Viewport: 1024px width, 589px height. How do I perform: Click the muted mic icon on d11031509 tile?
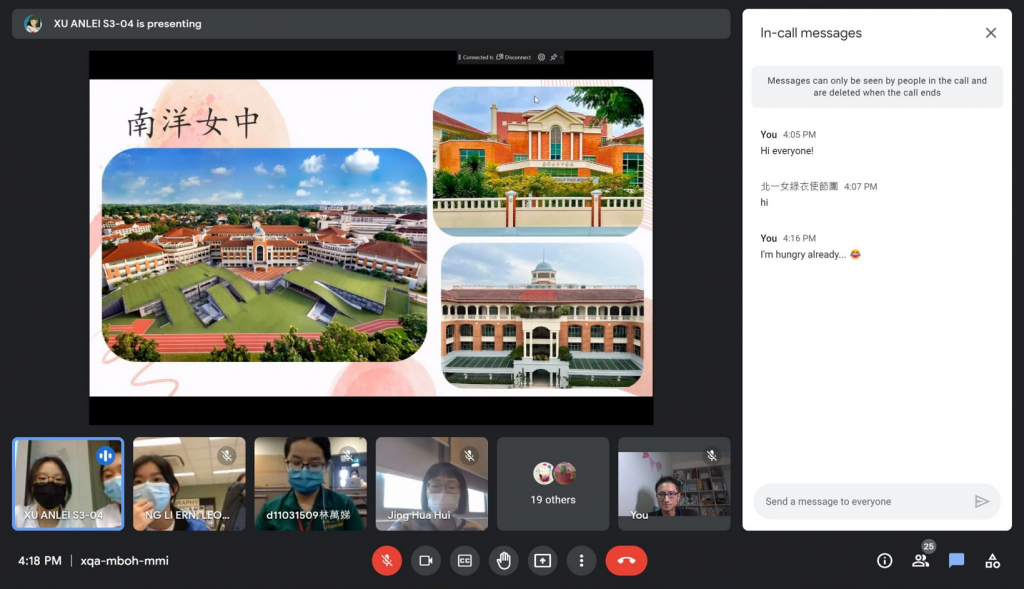(x=348, y=455)
